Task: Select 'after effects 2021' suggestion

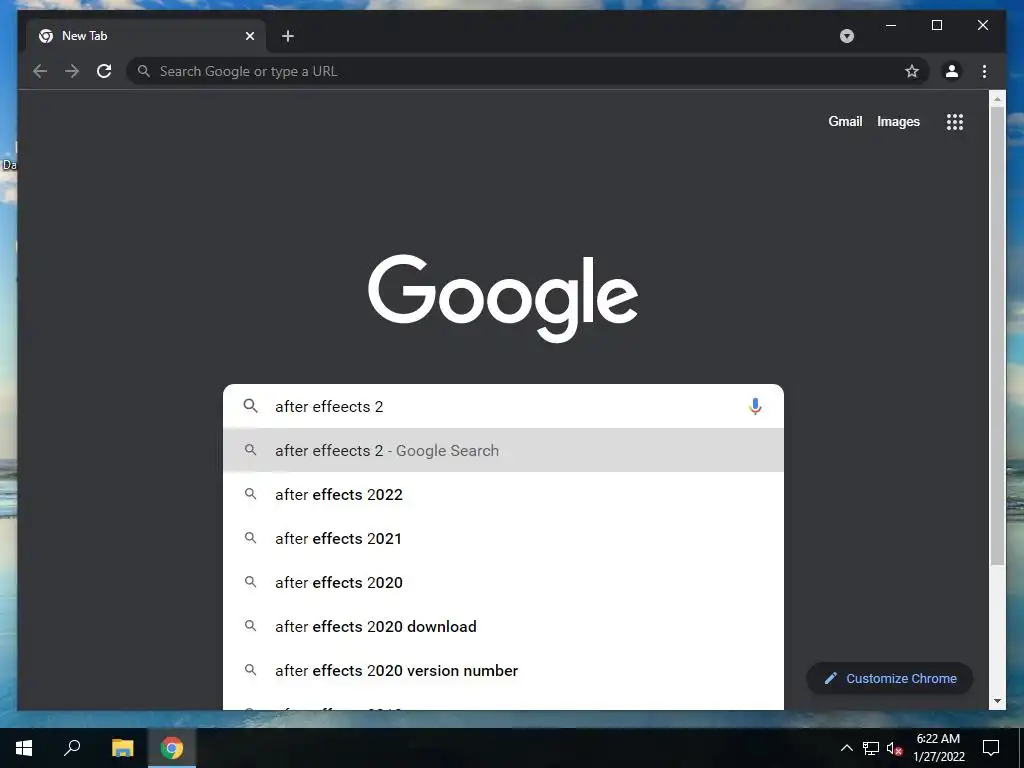Action: [x=503, y=538]
